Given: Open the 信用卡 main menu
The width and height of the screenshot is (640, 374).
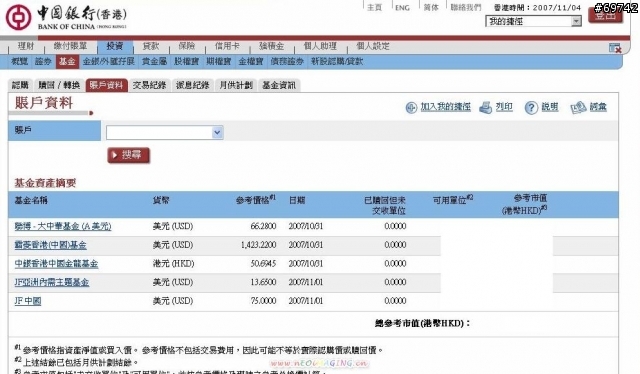Looking at the screenshot, I should coord(227,46).
